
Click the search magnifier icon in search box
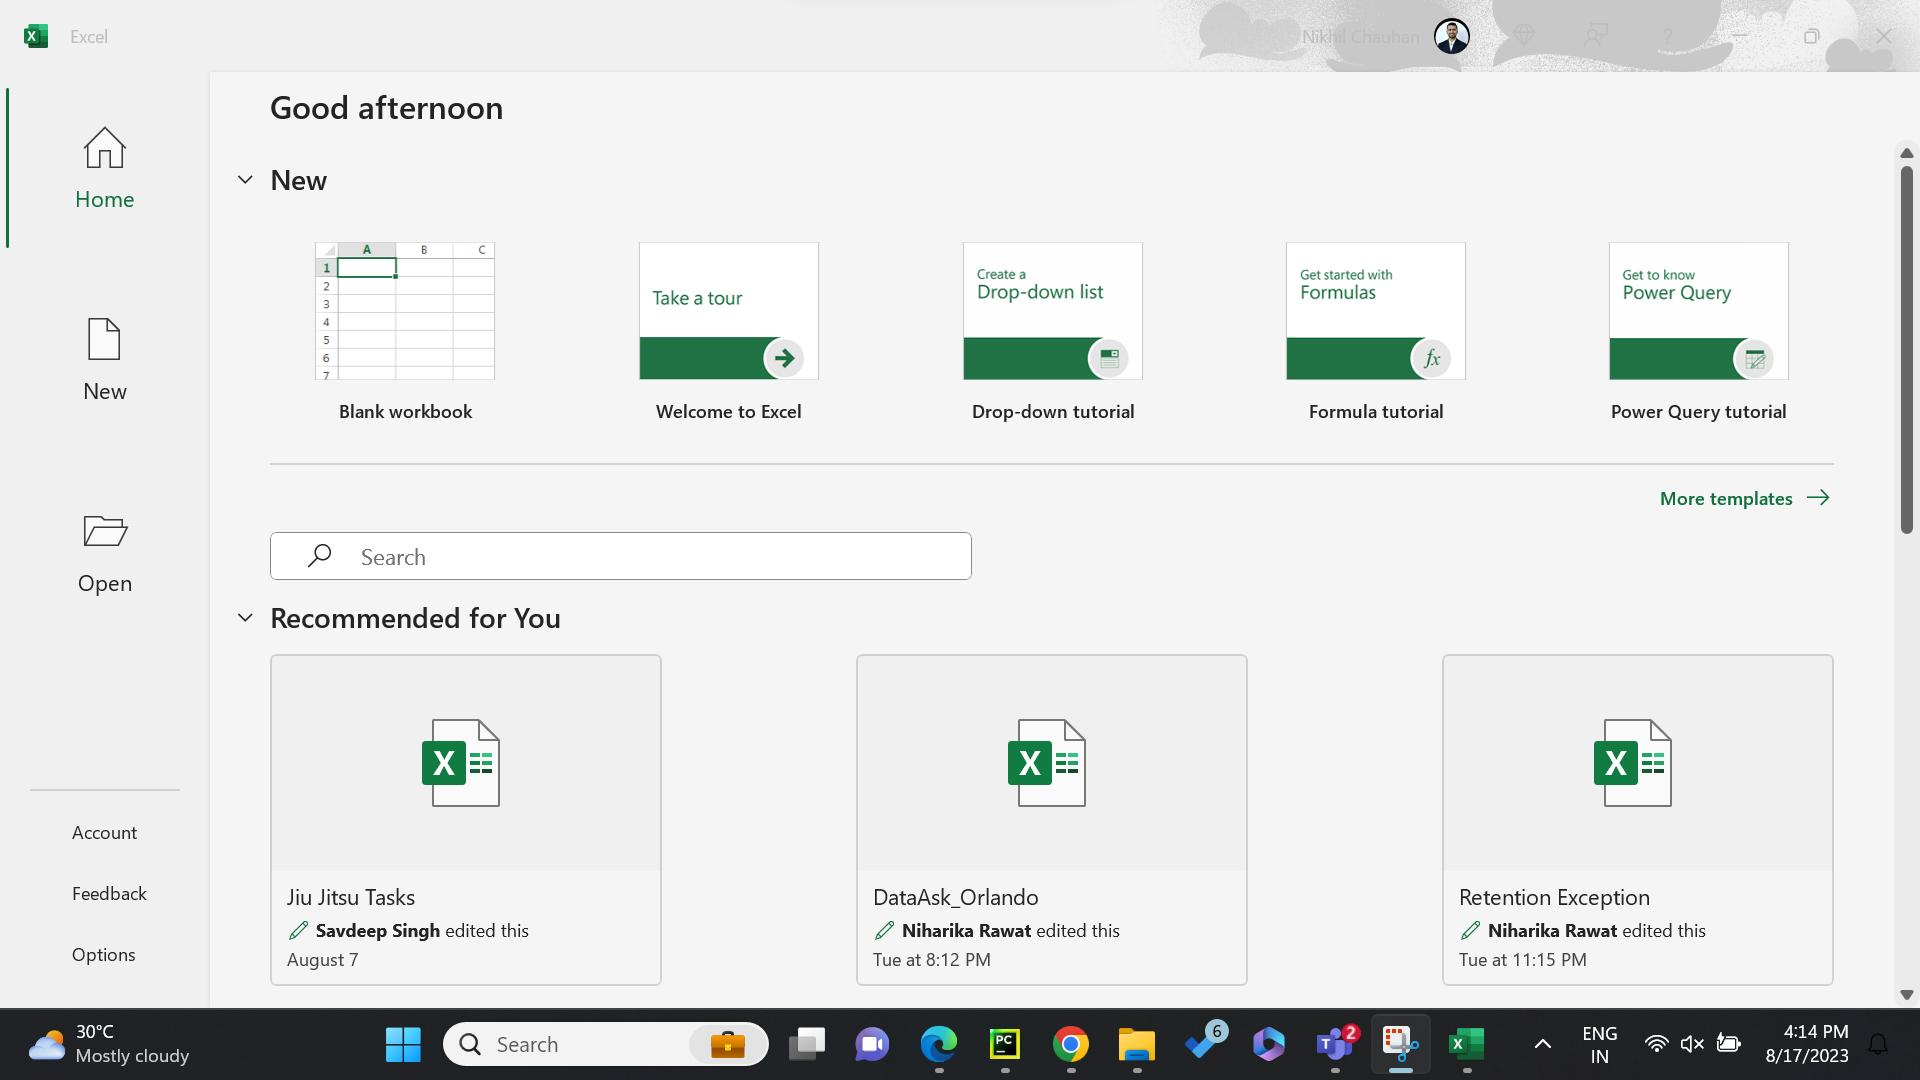319,556
